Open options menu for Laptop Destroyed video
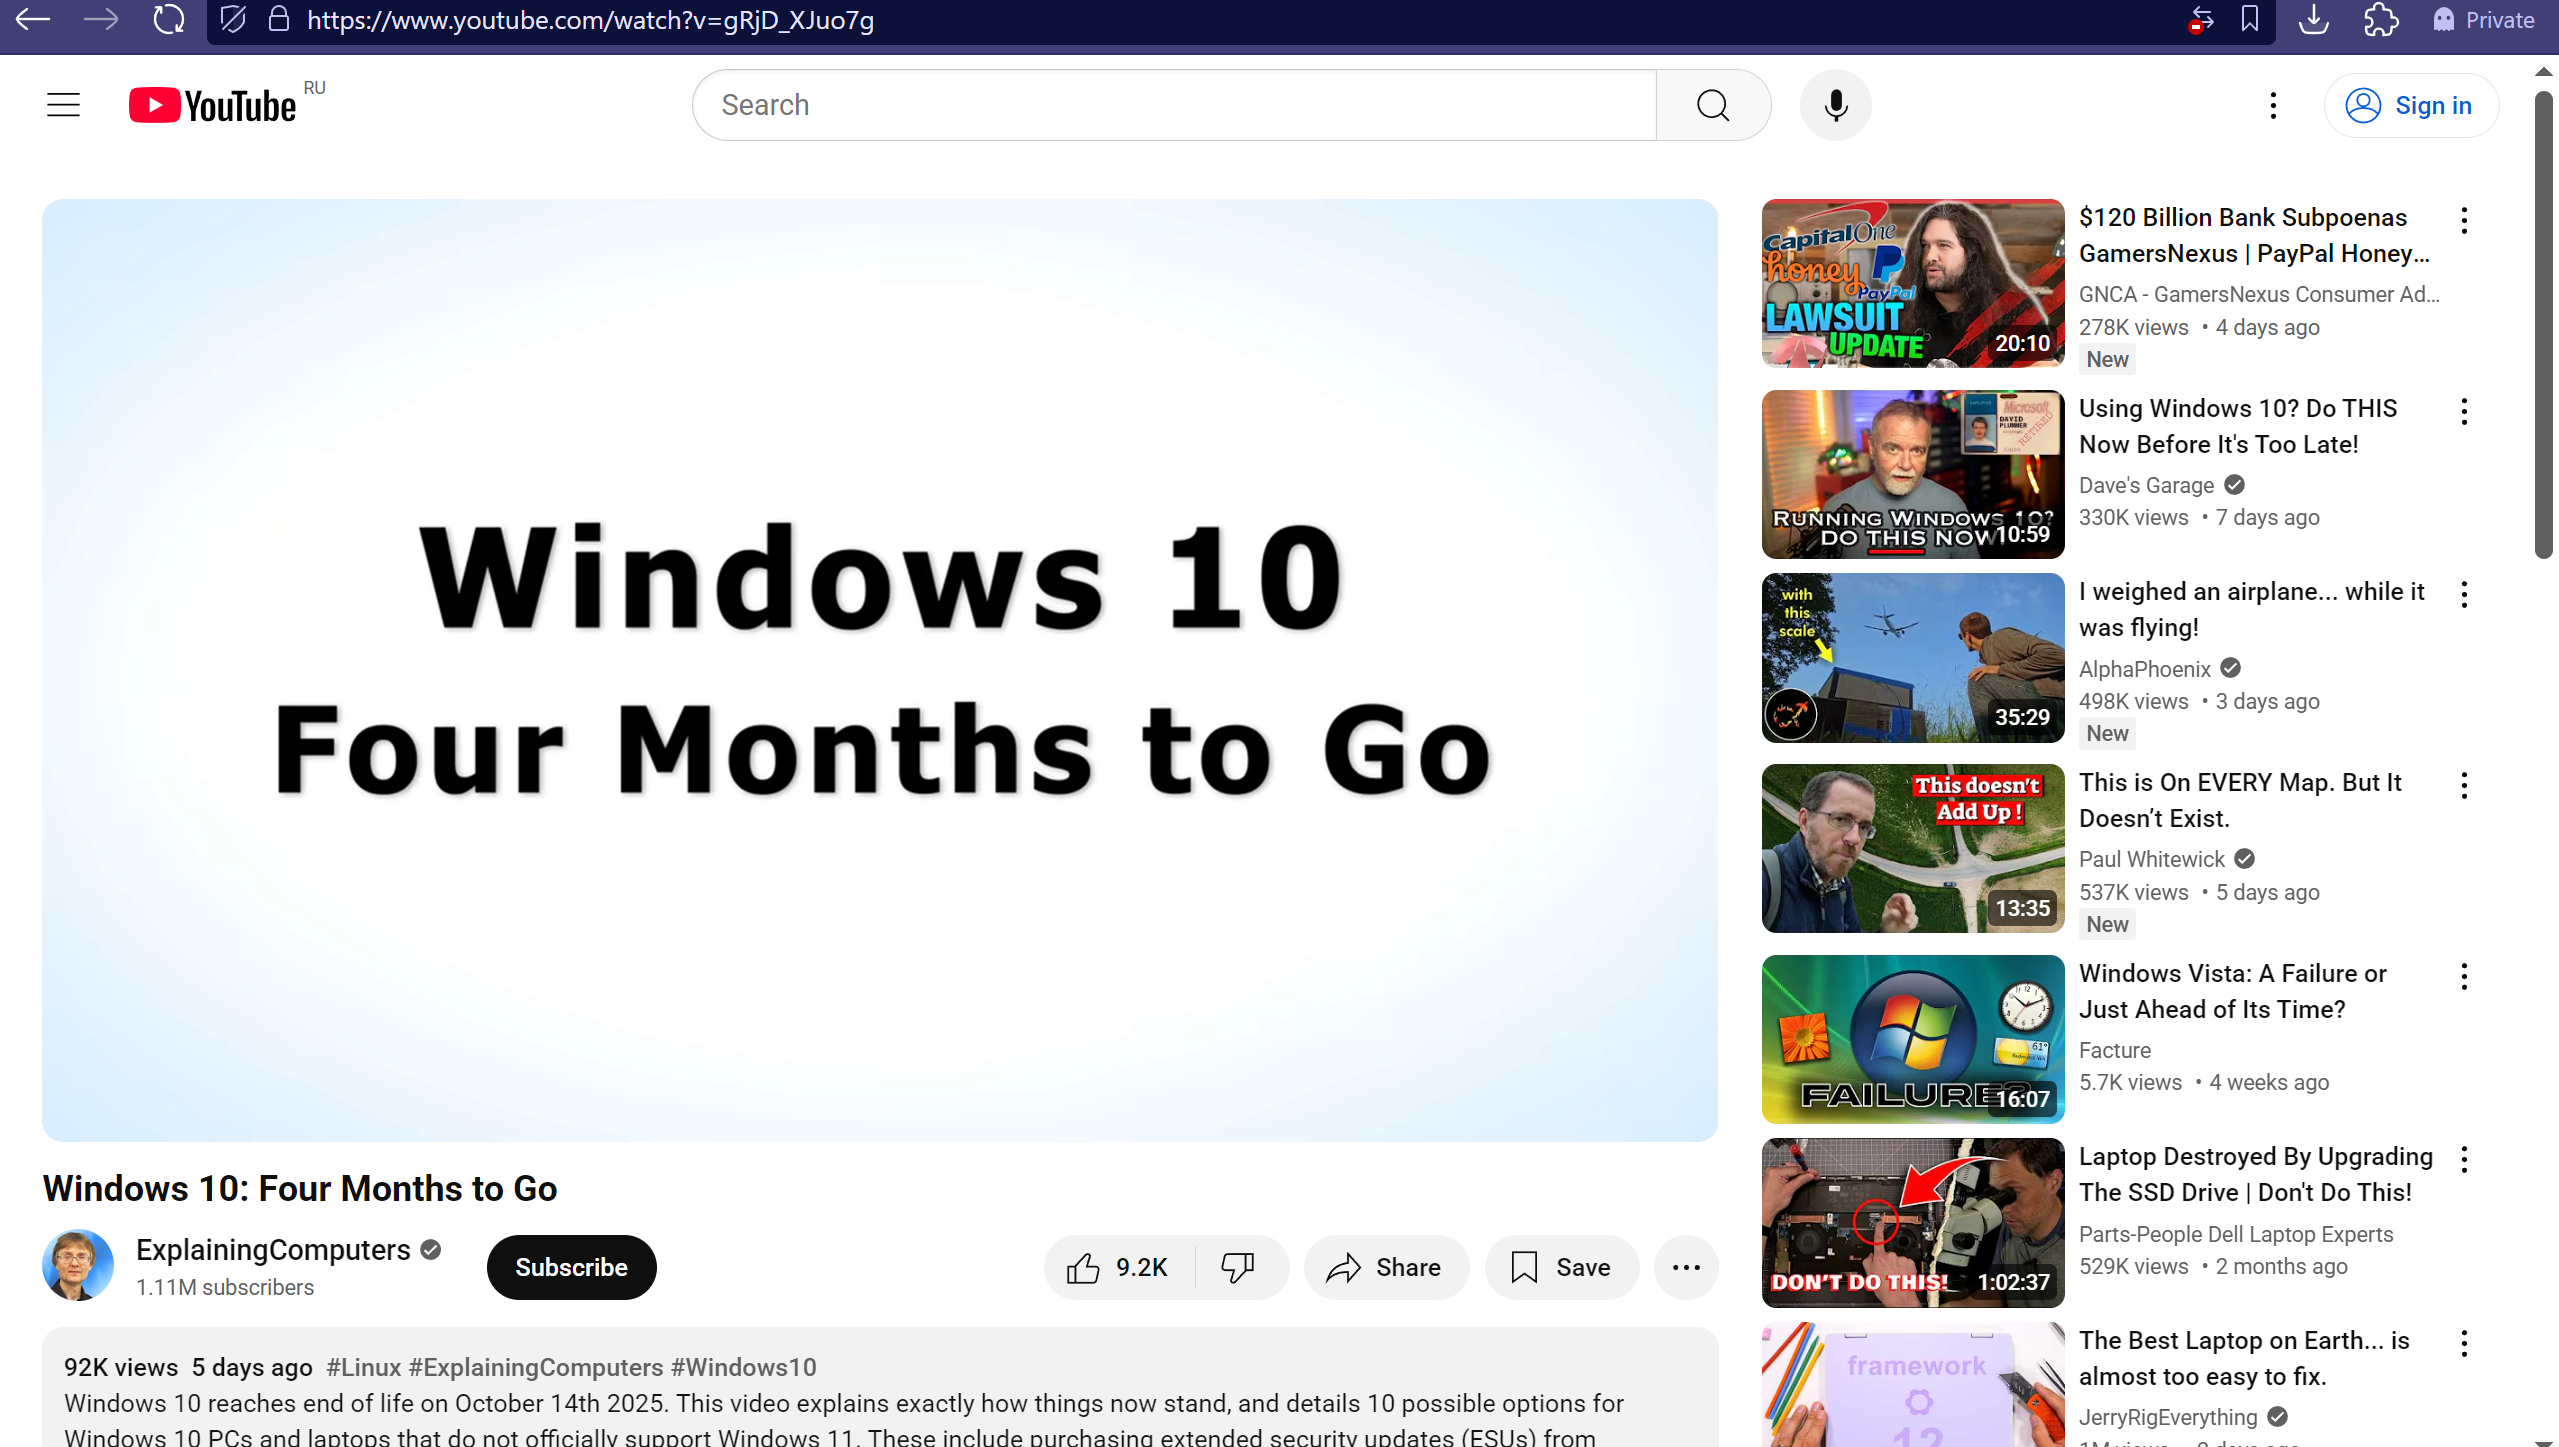2559x1447 pixels. click(2464, 1159)
